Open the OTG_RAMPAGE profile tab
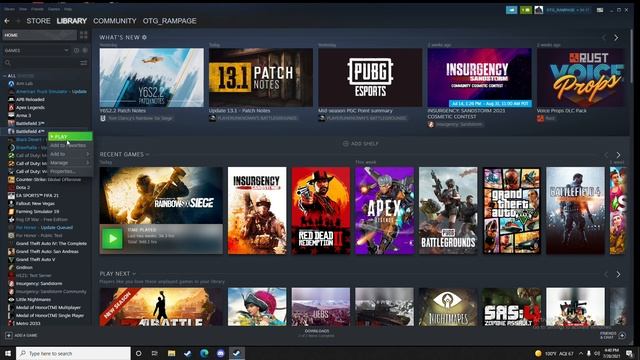This screenshot has width=640, height=360. pyautogui.click(x=169, y=21)
